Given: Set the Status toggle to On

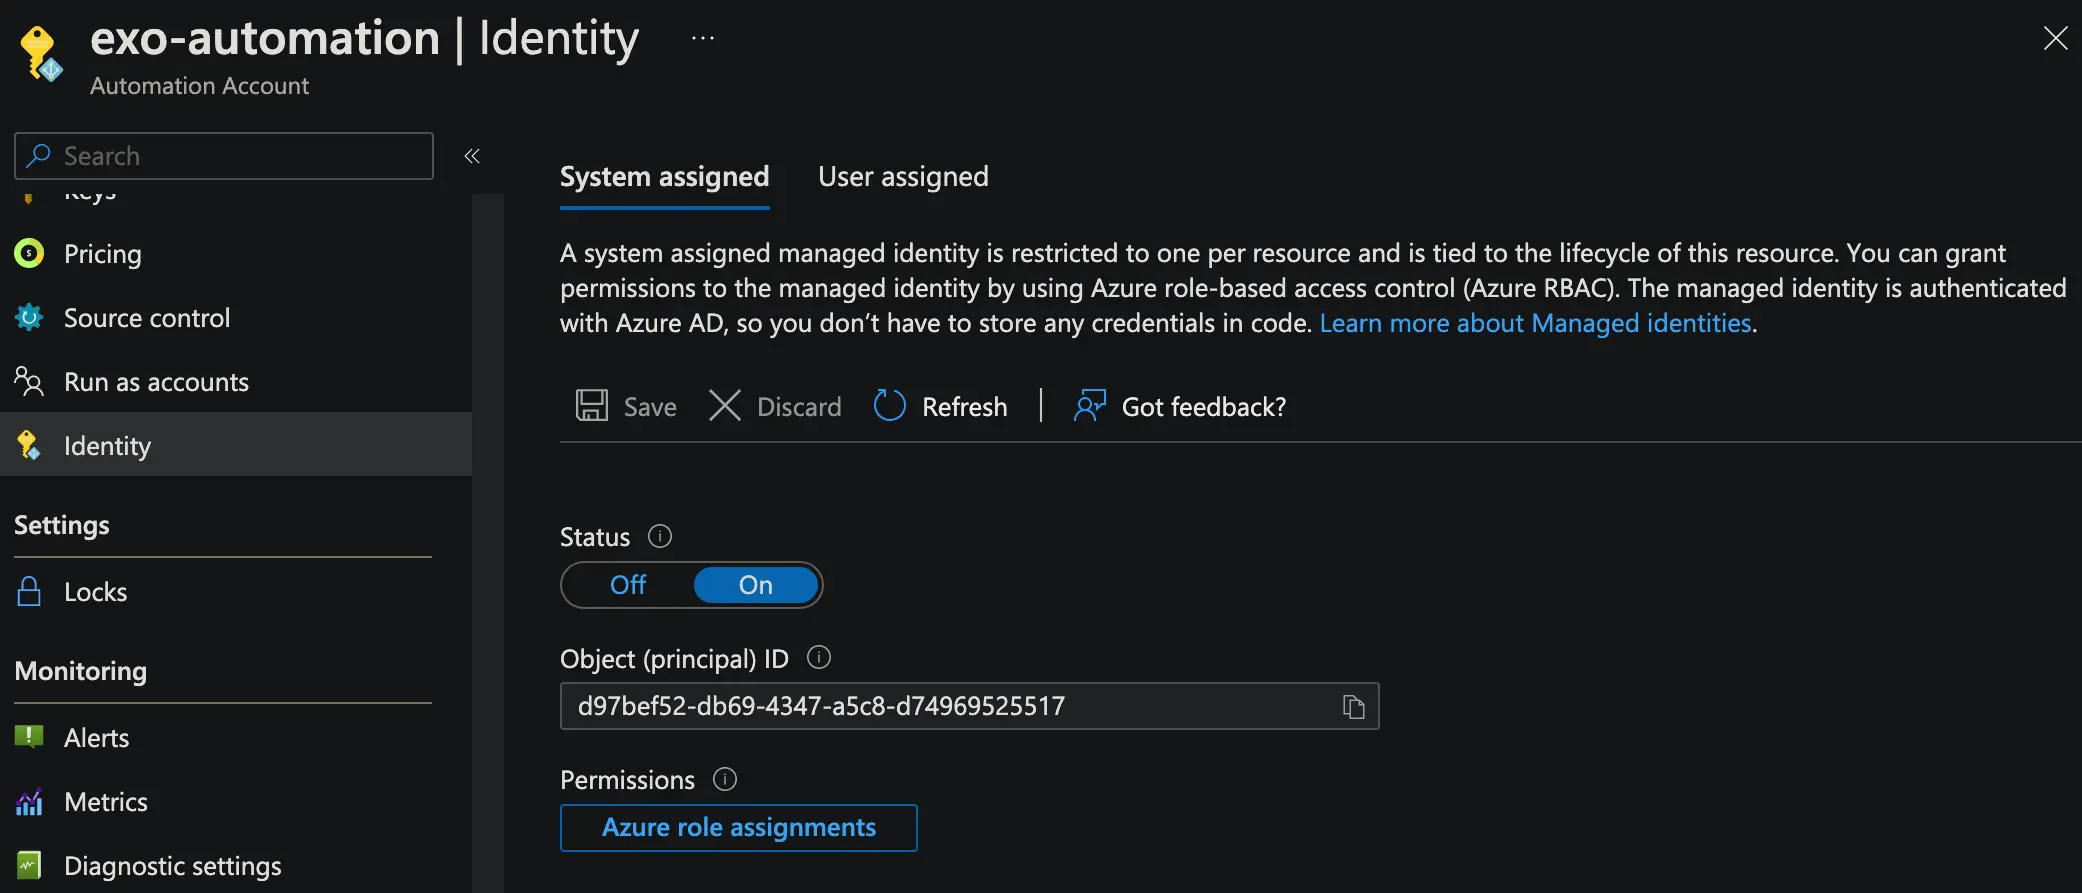Looking at the screenshot, I should click(756, 585).
